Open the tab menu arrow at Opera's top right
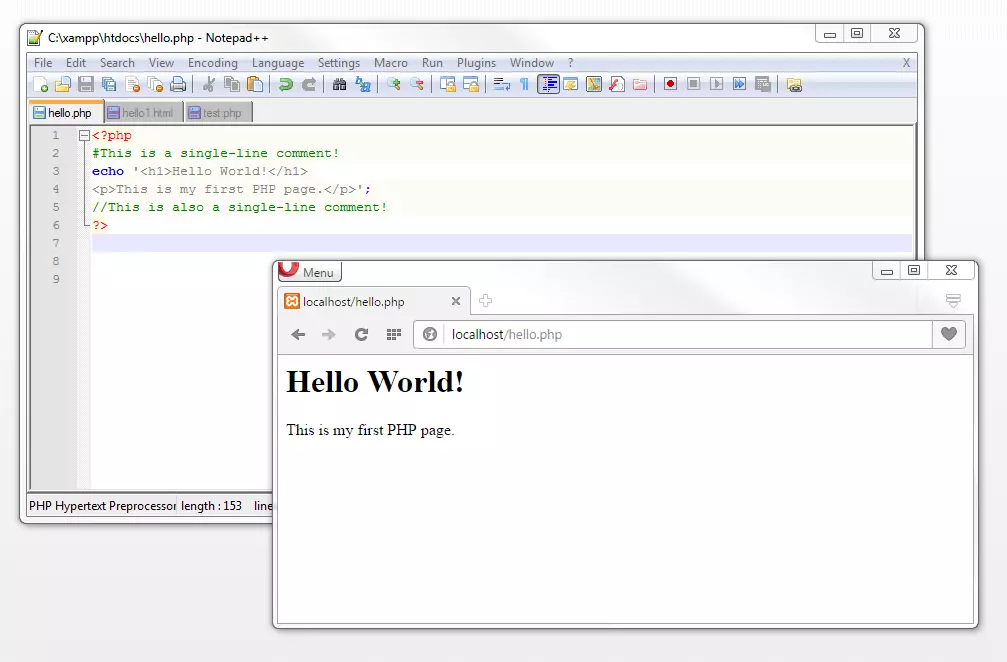 pos(952,300)
